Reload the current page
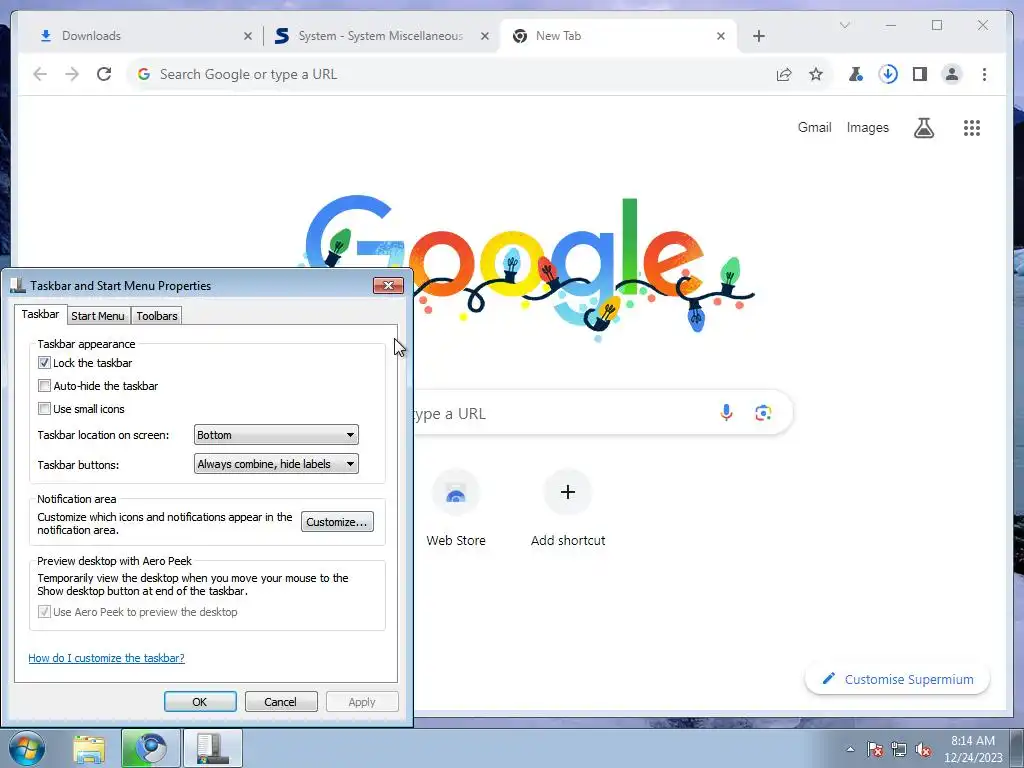The height and width of the screenshot is (768, 1024). pos(104,74)
